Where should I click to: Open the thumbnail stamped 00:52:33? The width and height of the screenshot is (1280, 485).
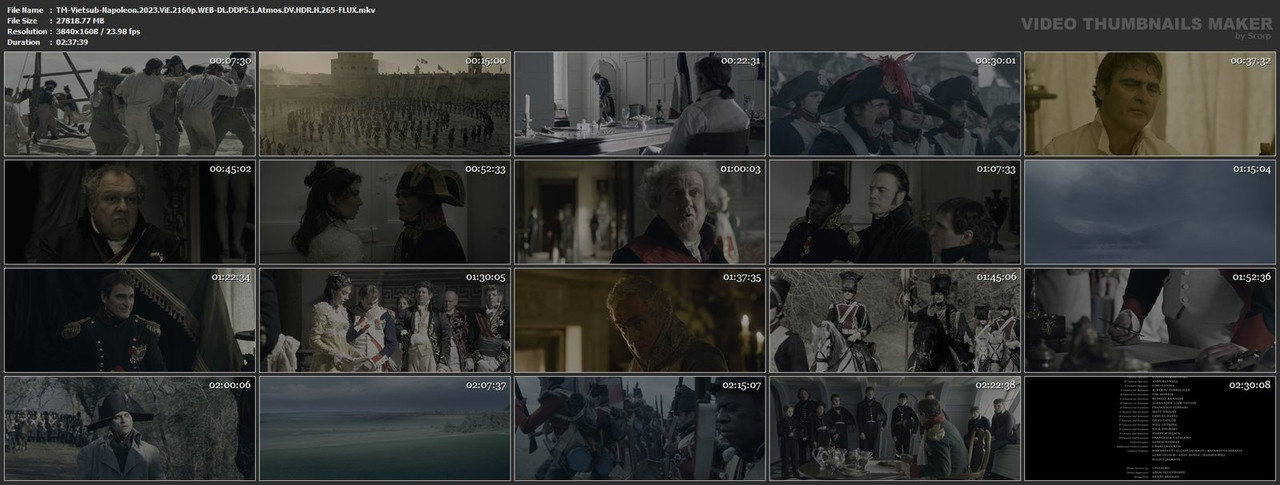(385, 211)
